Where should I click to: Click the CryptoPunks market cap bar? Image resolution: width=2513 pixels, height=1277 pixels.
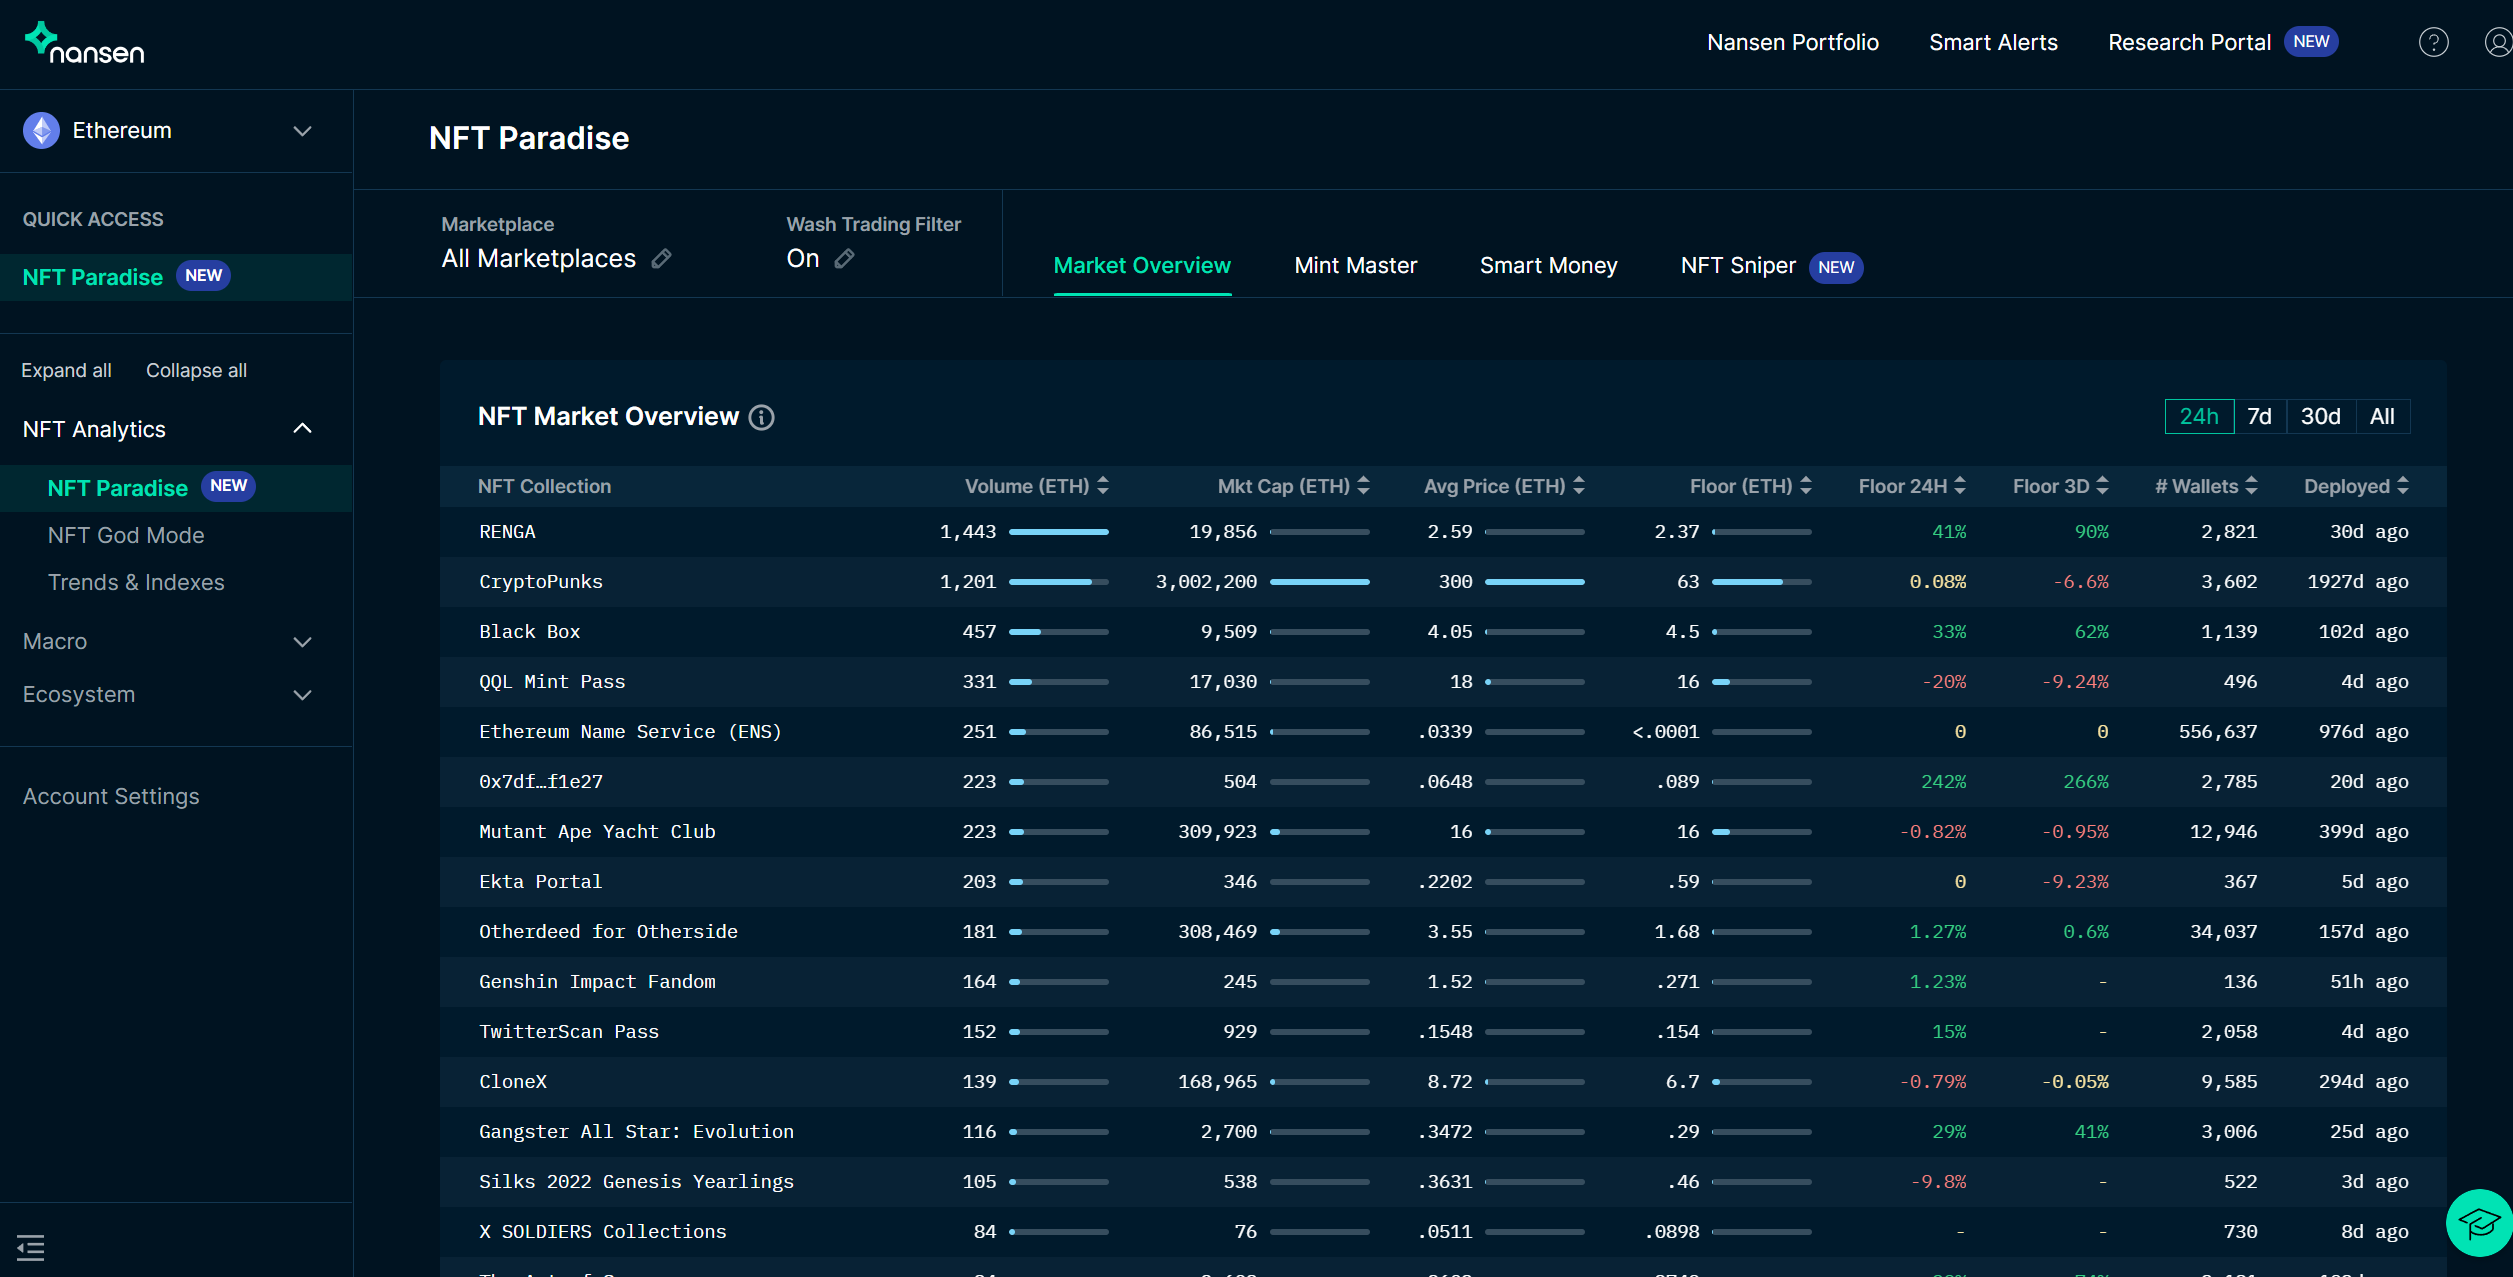click(1320, 582)
